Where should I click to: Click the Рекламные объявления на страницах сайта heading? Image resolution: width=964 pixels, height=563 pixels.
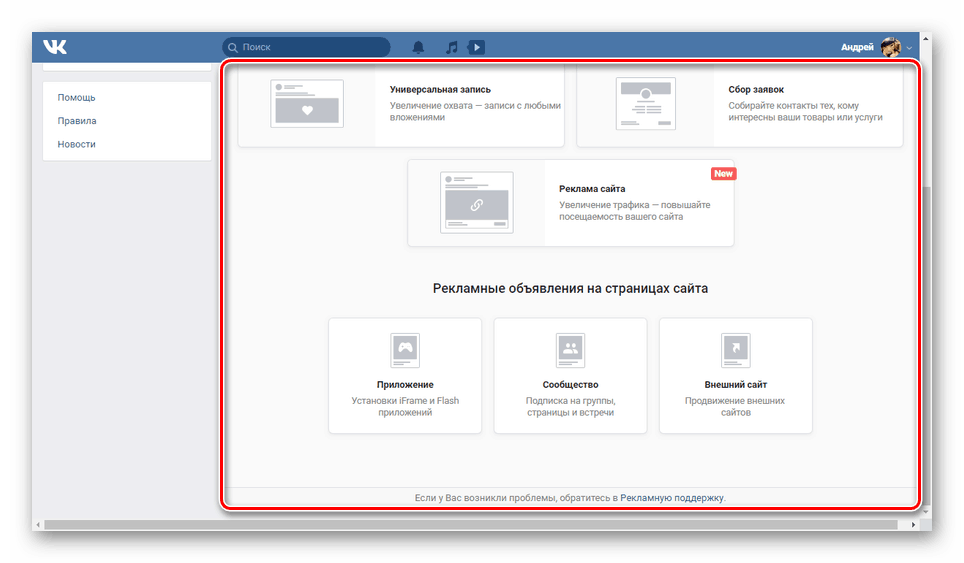pos(571,288)
